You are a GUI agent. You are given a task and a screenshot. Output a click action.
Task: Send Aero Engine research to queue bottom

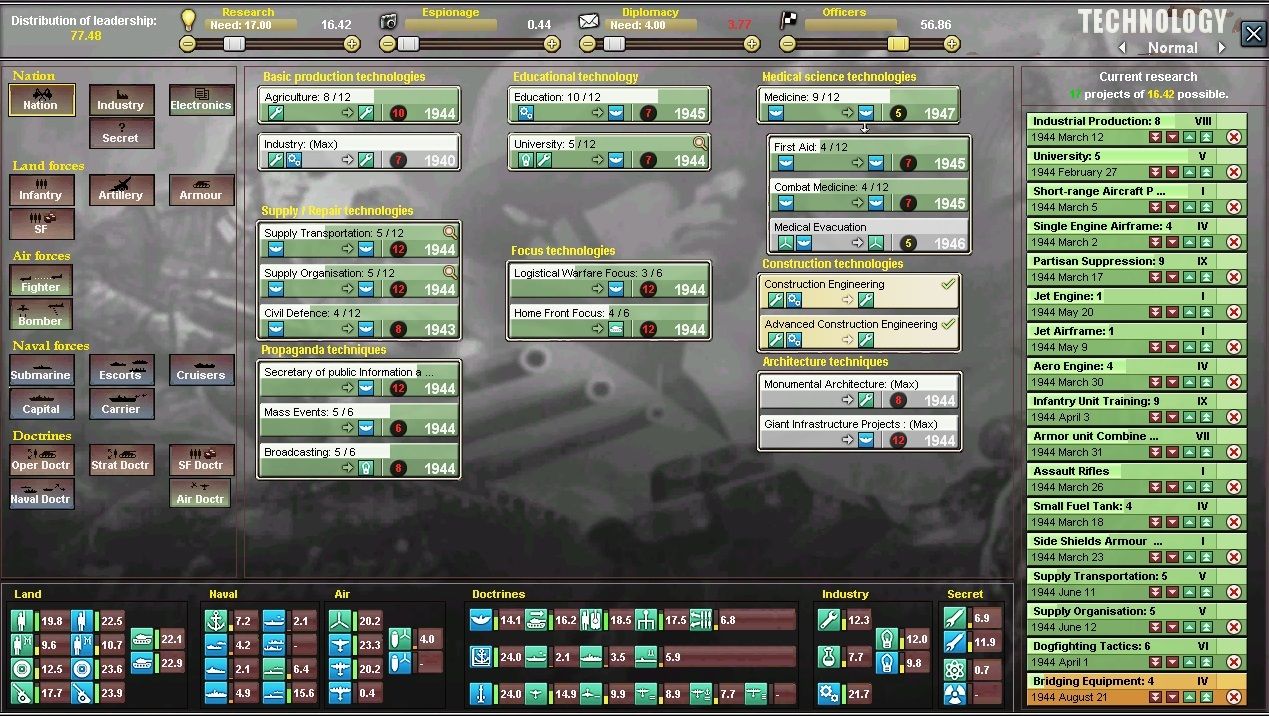(1155, 382)
